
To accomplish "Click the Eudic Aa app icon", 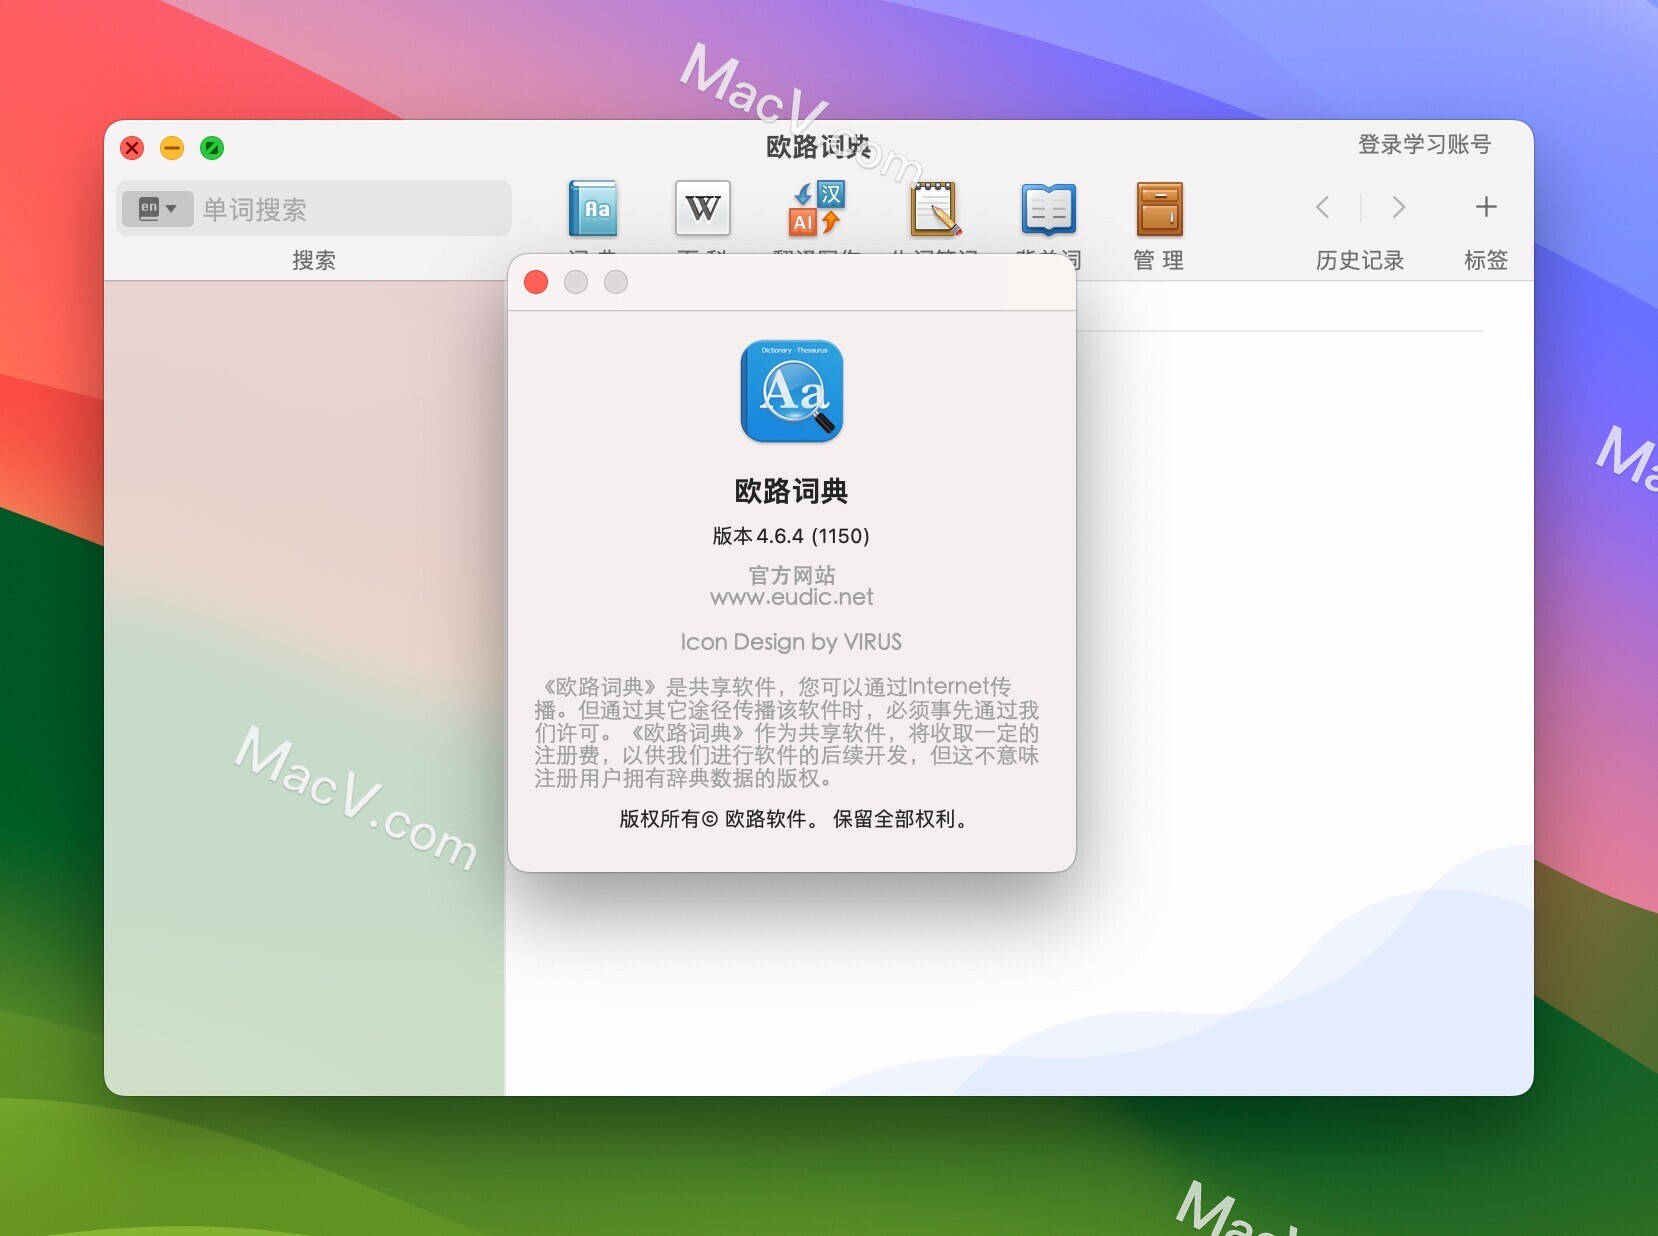I will pos(791,392).
